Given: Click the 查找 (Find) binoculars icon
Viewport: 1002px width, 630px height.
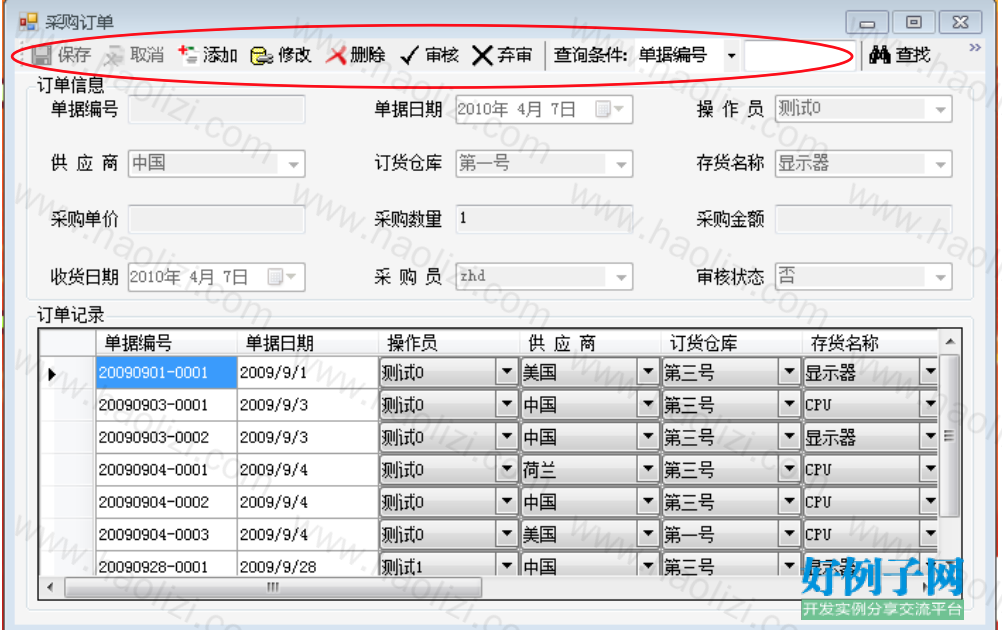Looking at the screenshot, I should pyautogui.click(x=879, y=56).
